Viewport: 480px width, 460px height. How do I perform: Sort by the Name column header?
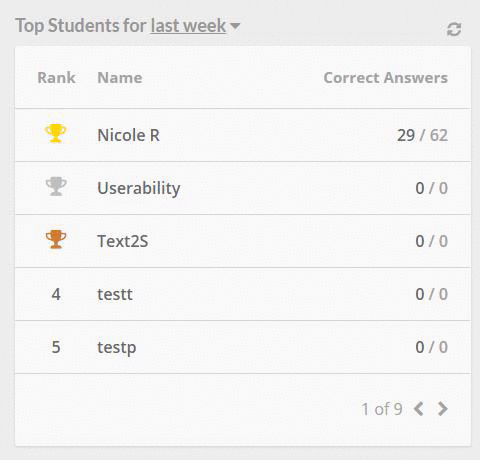[x=120, y=78]
